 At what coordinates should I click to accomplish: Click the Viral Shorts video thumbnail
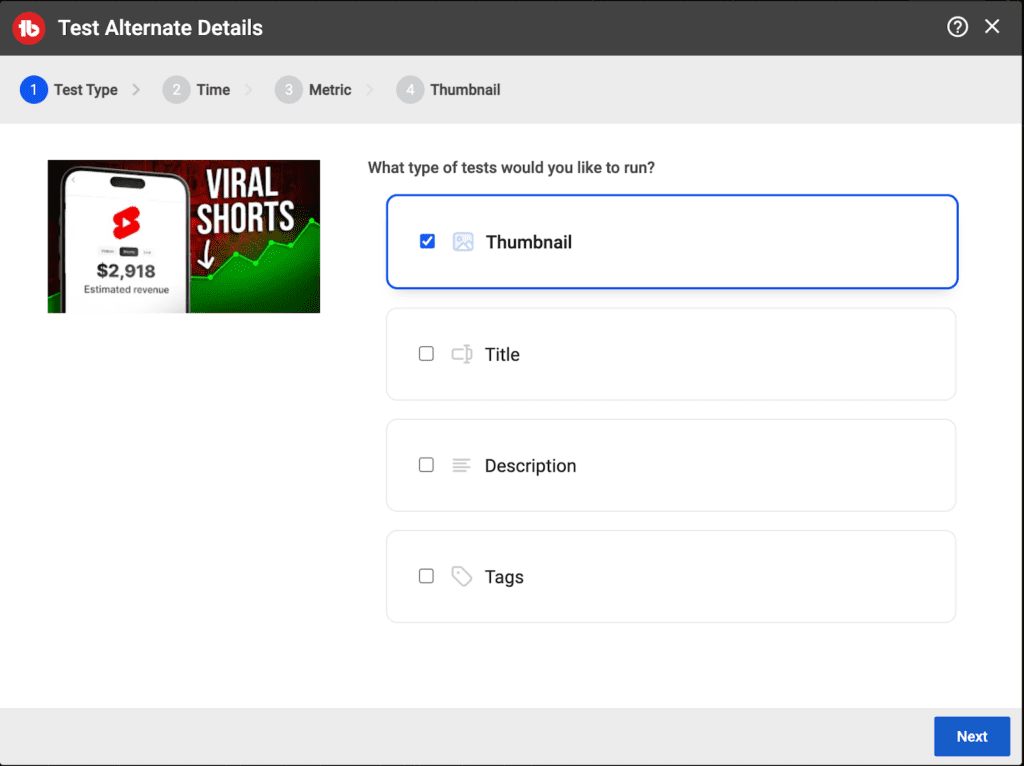click(x=184, y=236)
